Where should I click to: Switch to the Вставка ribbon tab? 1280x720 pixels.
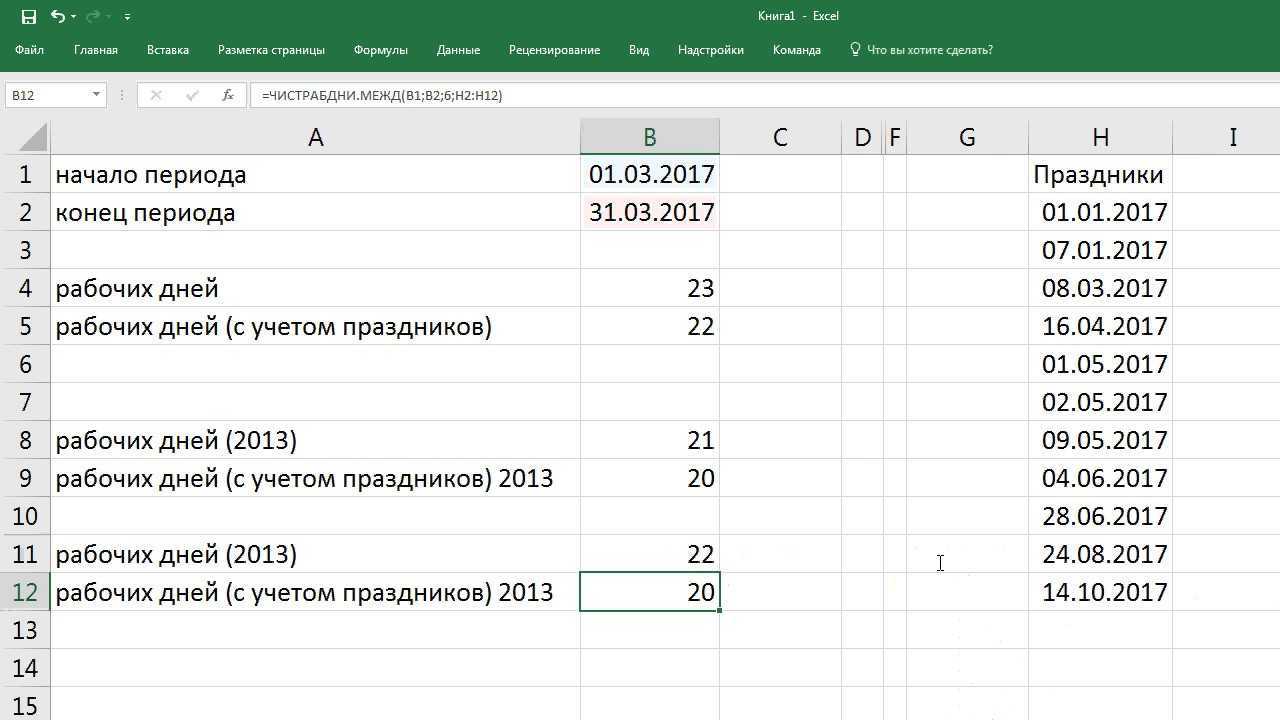click(x=167, y=50)
